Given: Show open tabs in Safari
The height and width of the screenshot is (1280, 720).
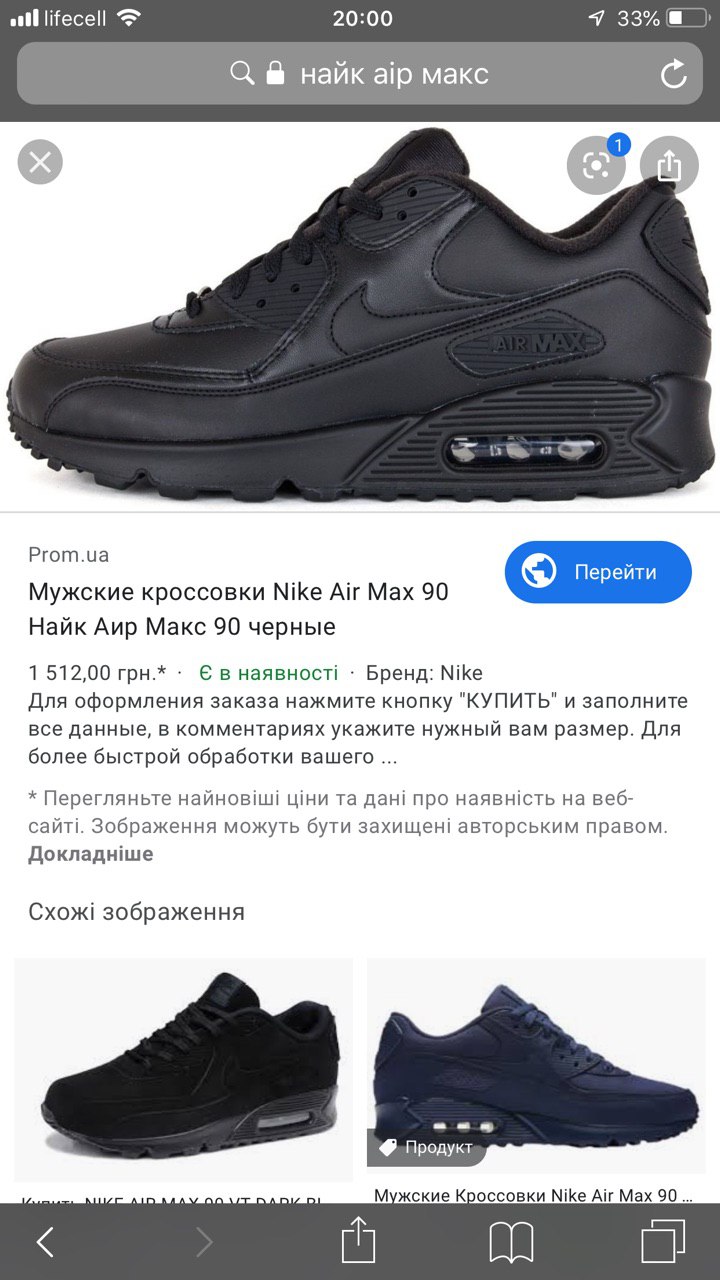Looking at the screenshot, I should click(x=663, y=1242).
